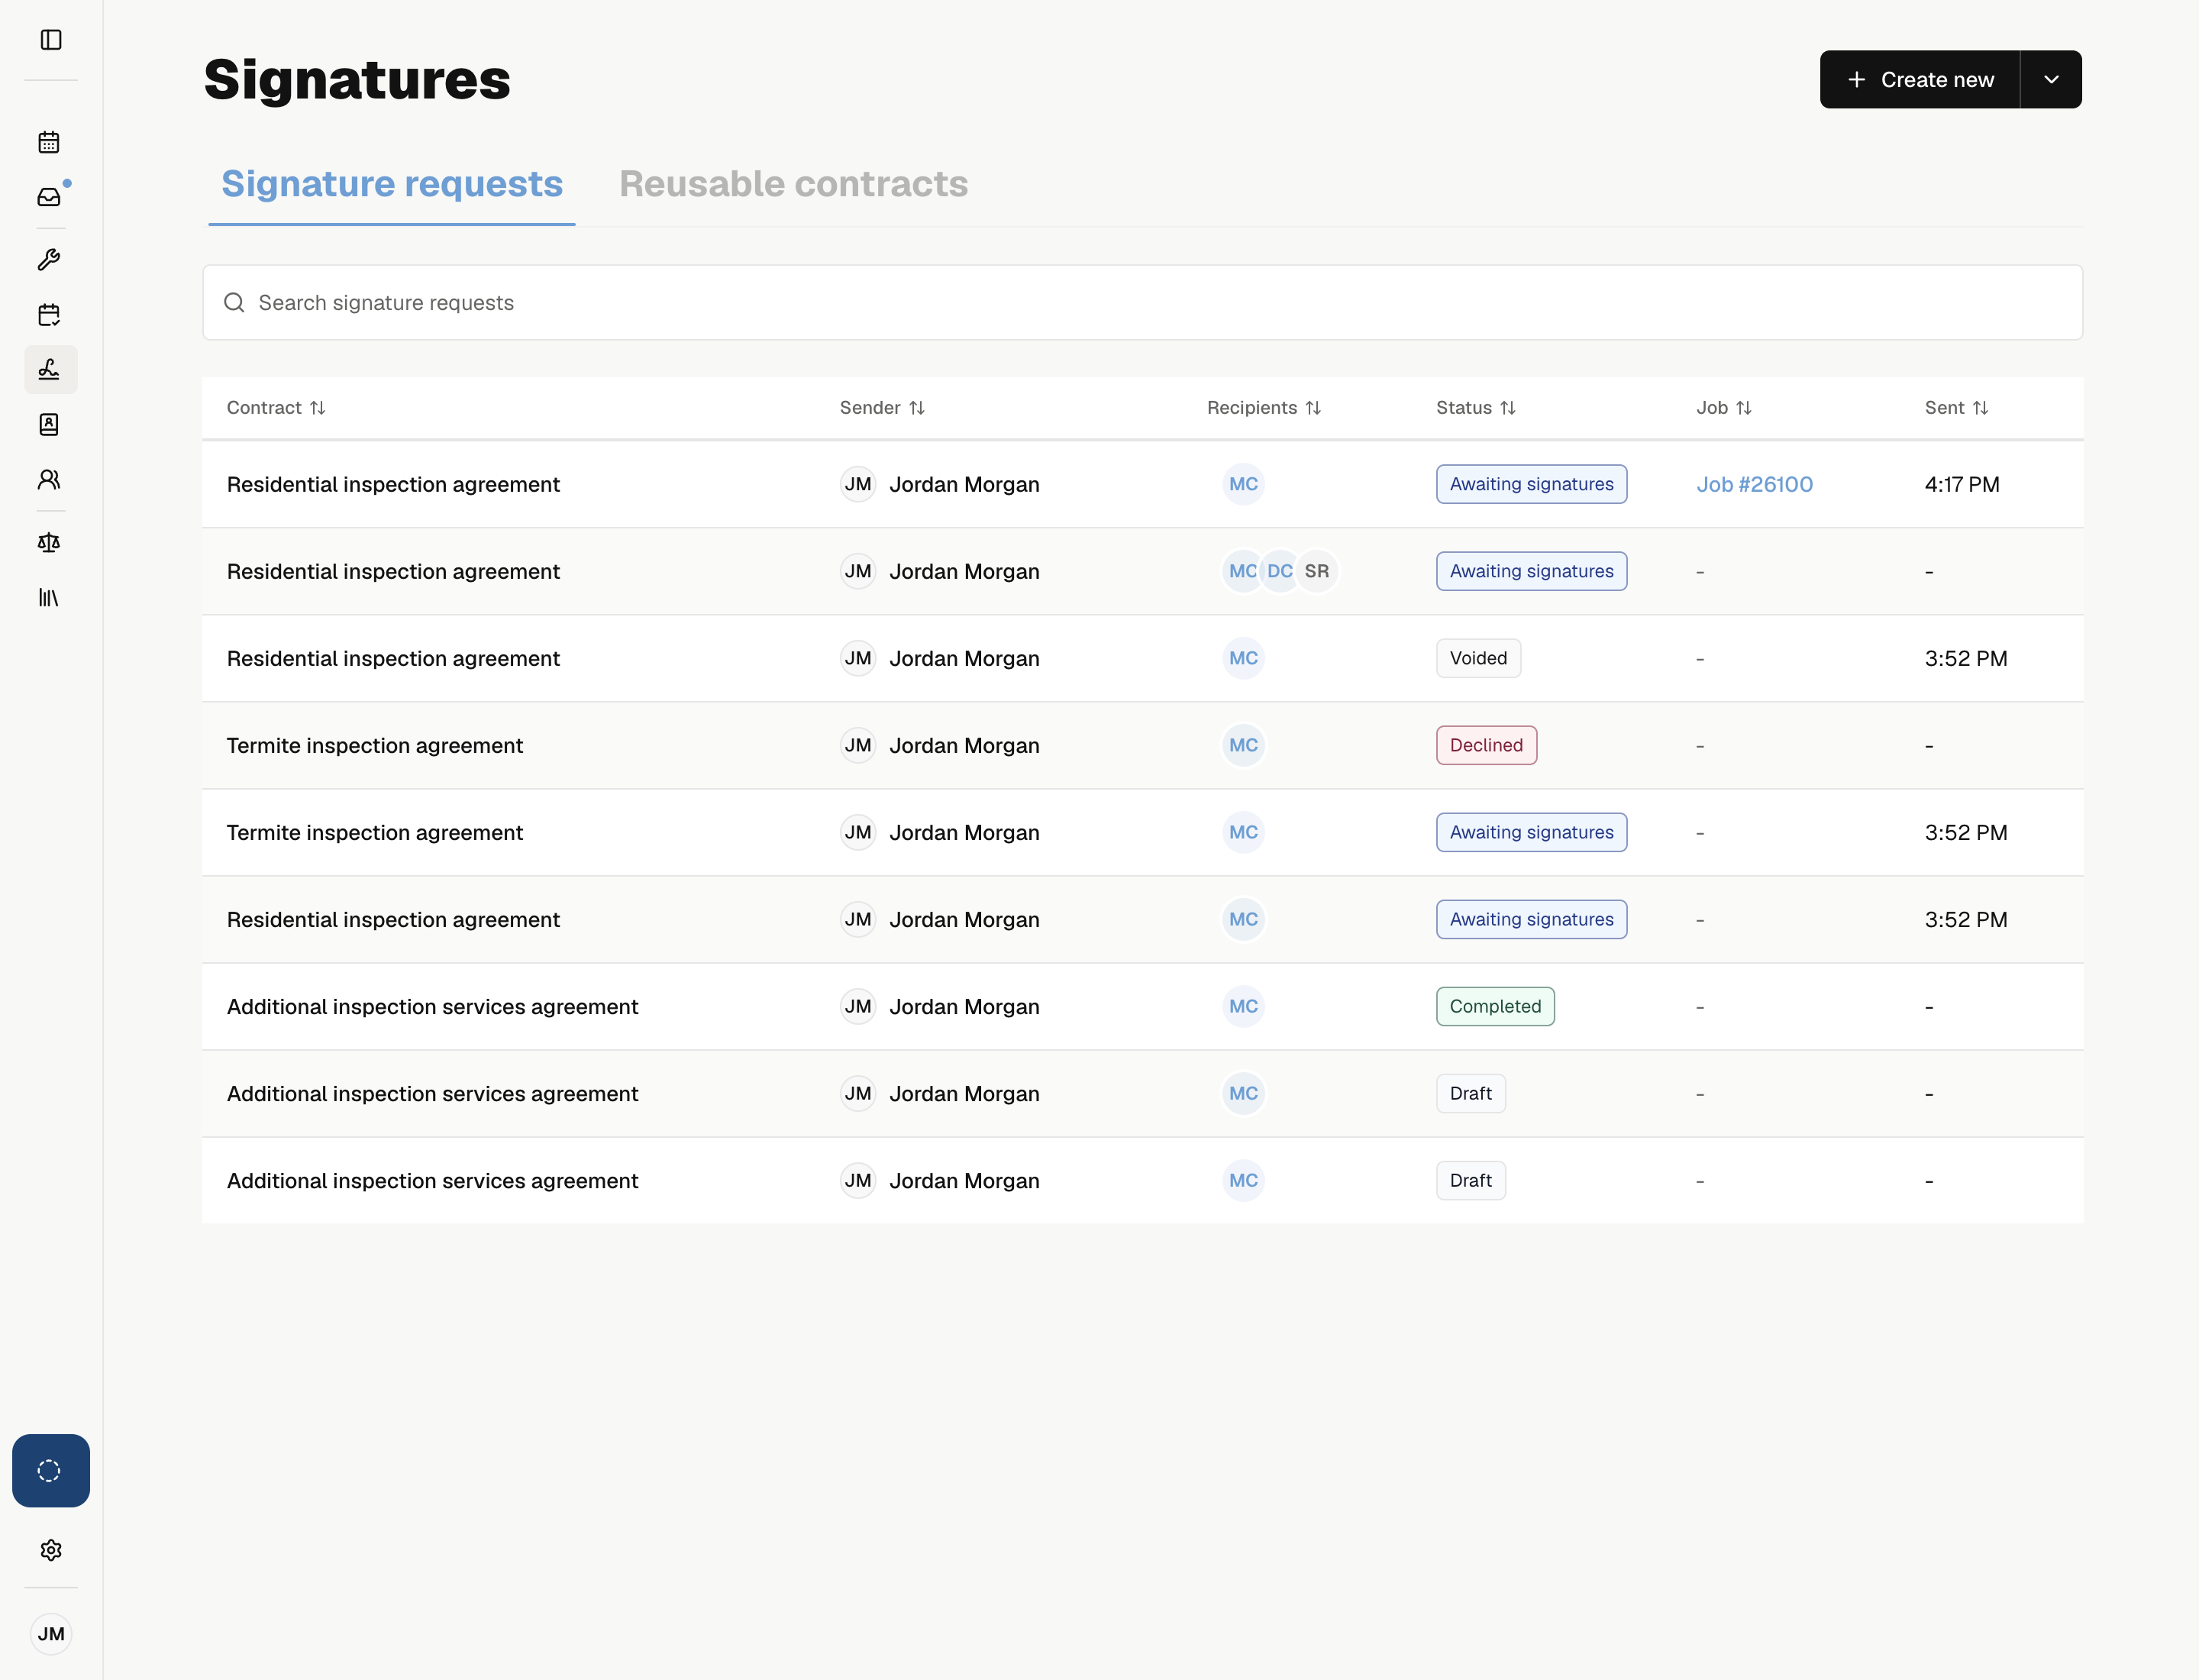Image resolution: width=2199 pixels, height=1680 pixels.
Task: Sort table by Sent column
Action: [1957, 408]
